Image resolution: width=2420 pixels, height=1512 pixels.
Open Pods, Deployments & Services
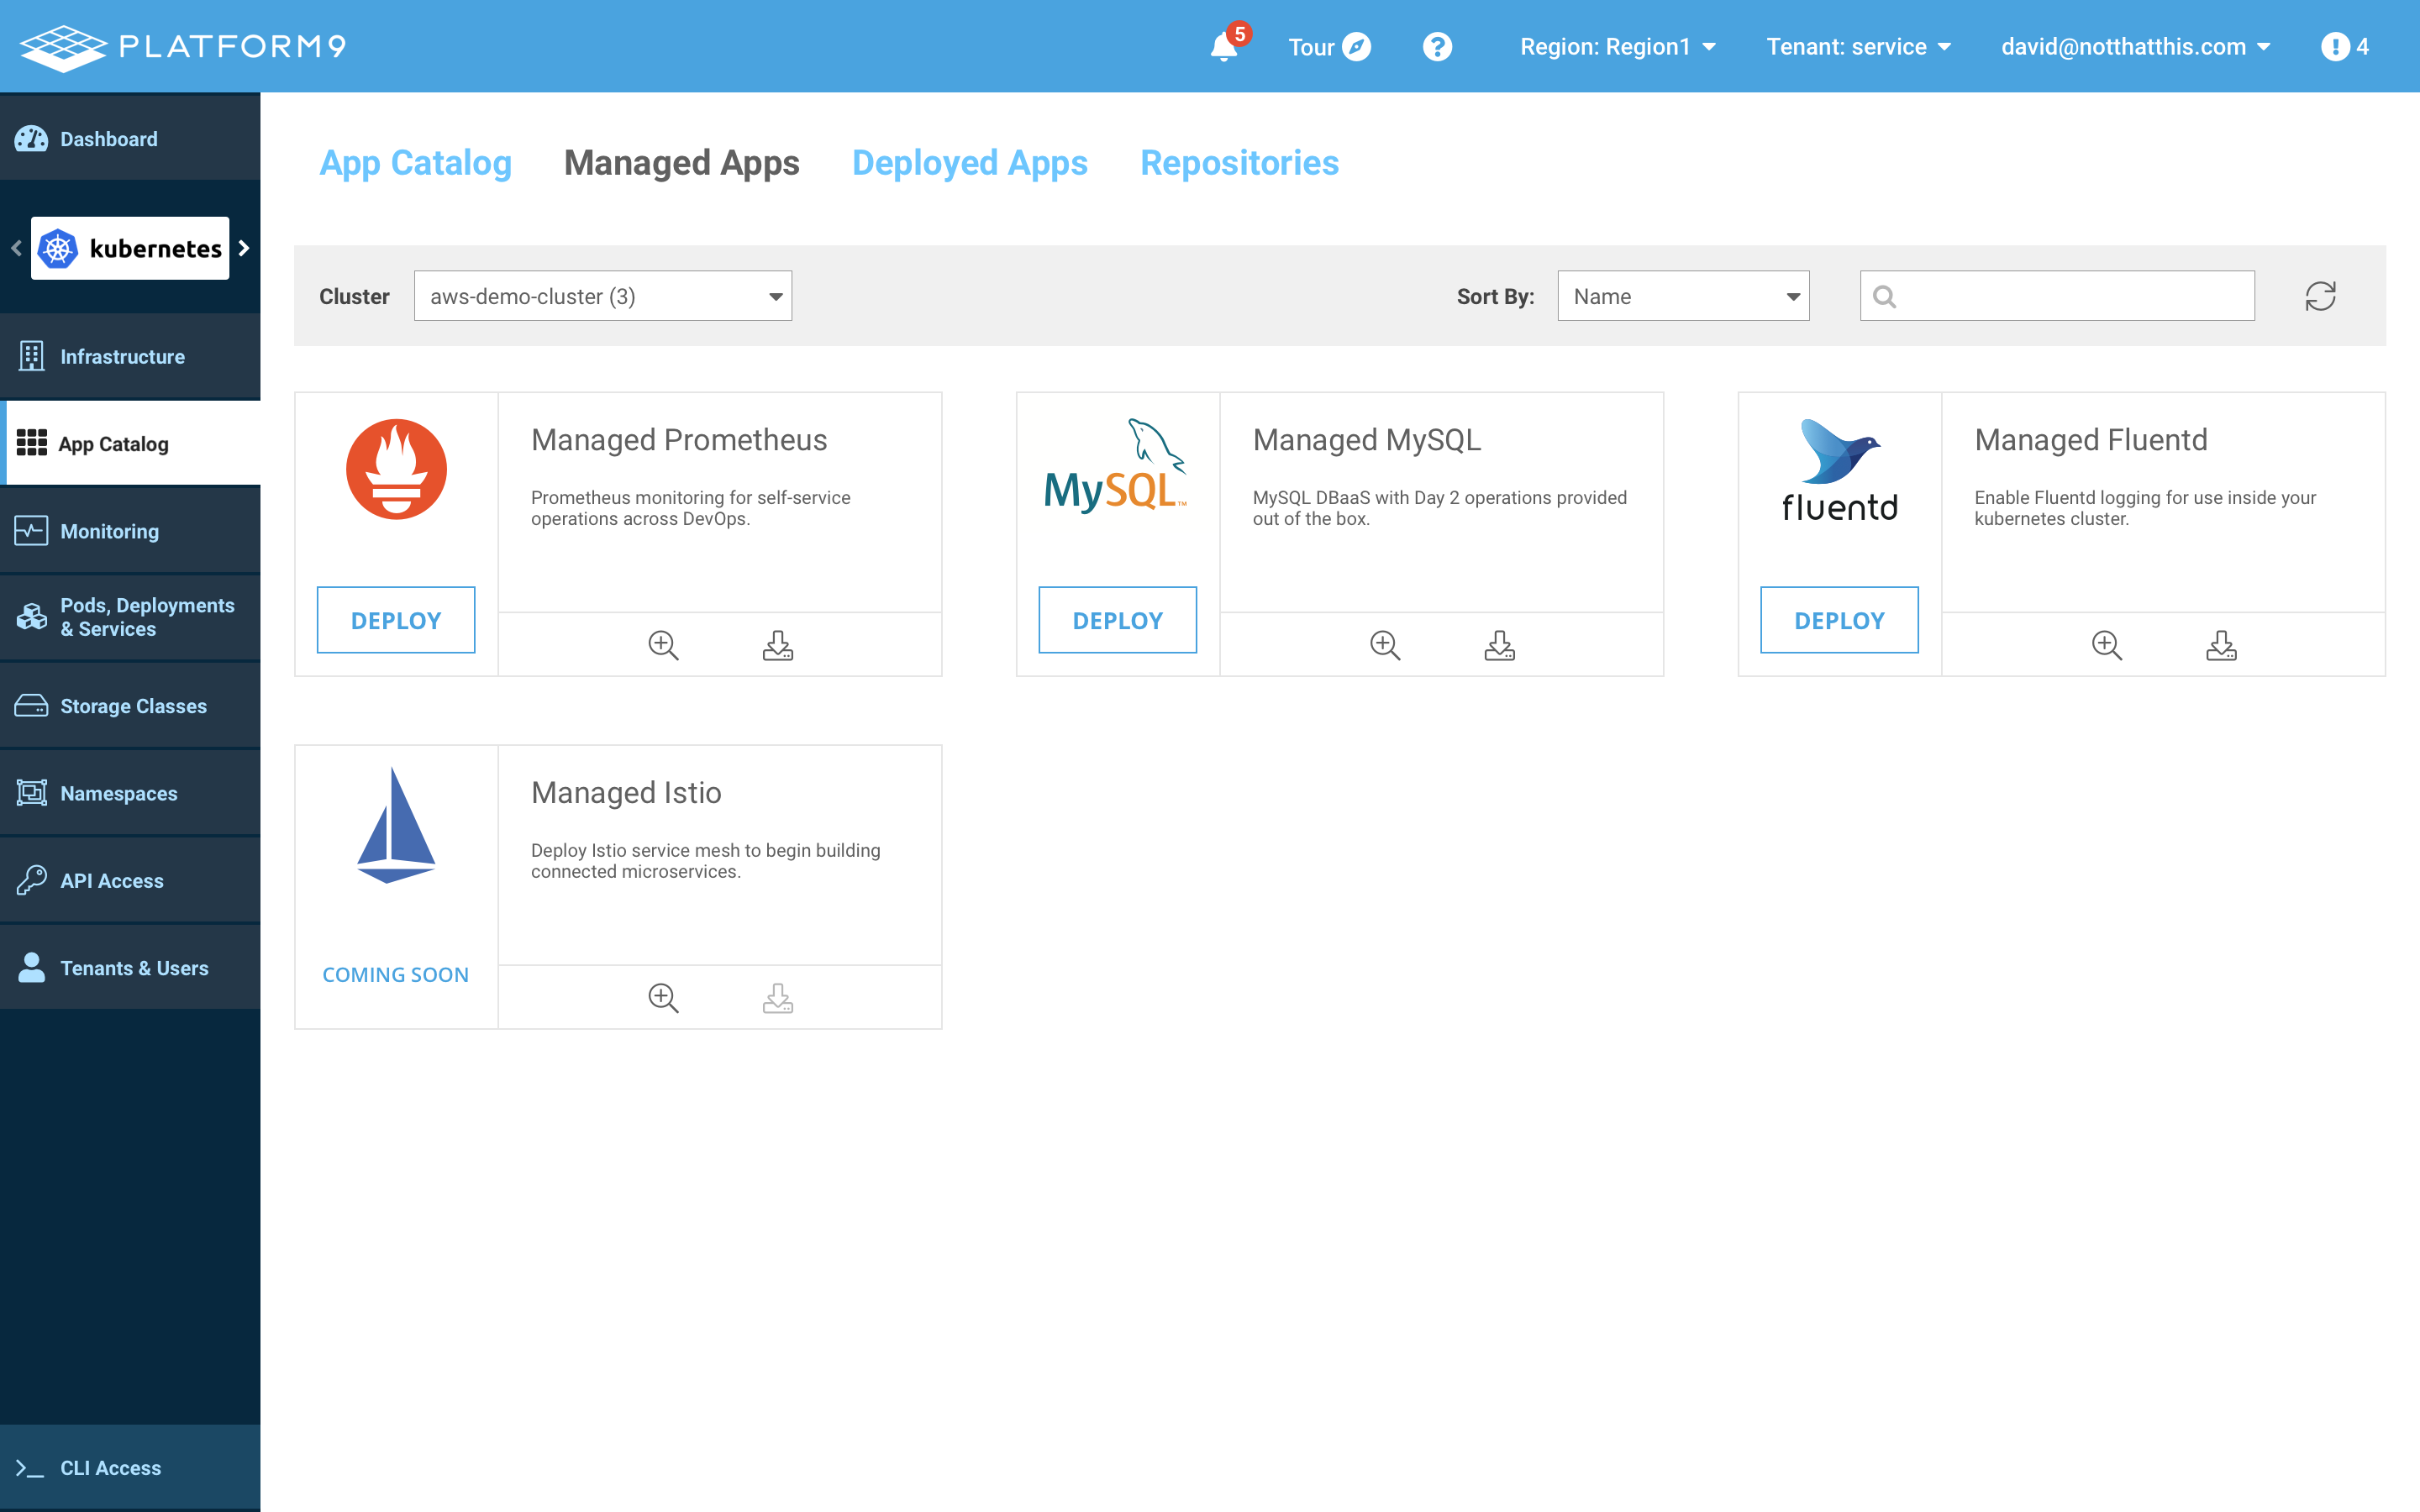click(x=130, y=617)
